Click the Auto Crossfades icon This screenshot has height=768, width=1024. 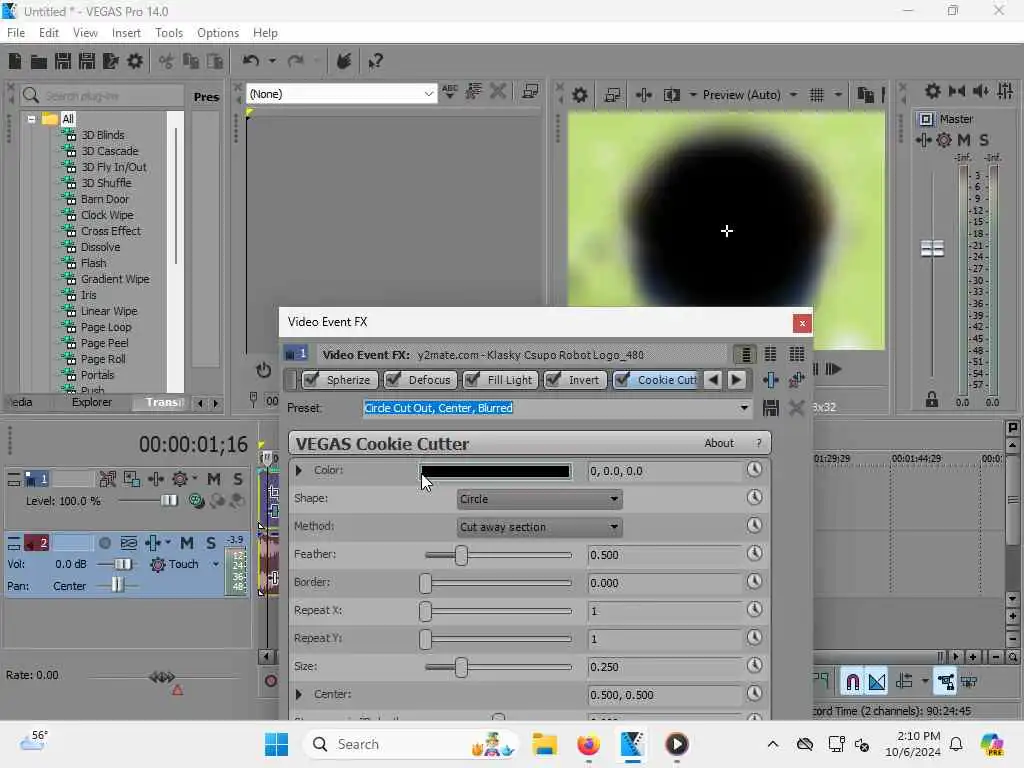click(x=877, y=682)
